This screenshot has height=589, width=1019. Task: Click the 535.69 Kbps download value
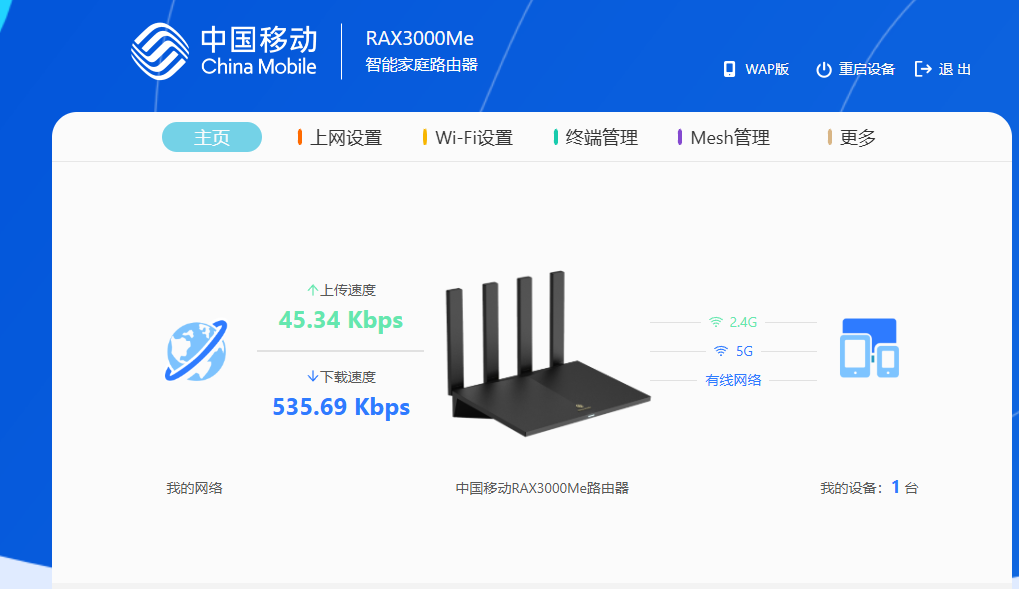pyautogui.click(x=341, y=407)
